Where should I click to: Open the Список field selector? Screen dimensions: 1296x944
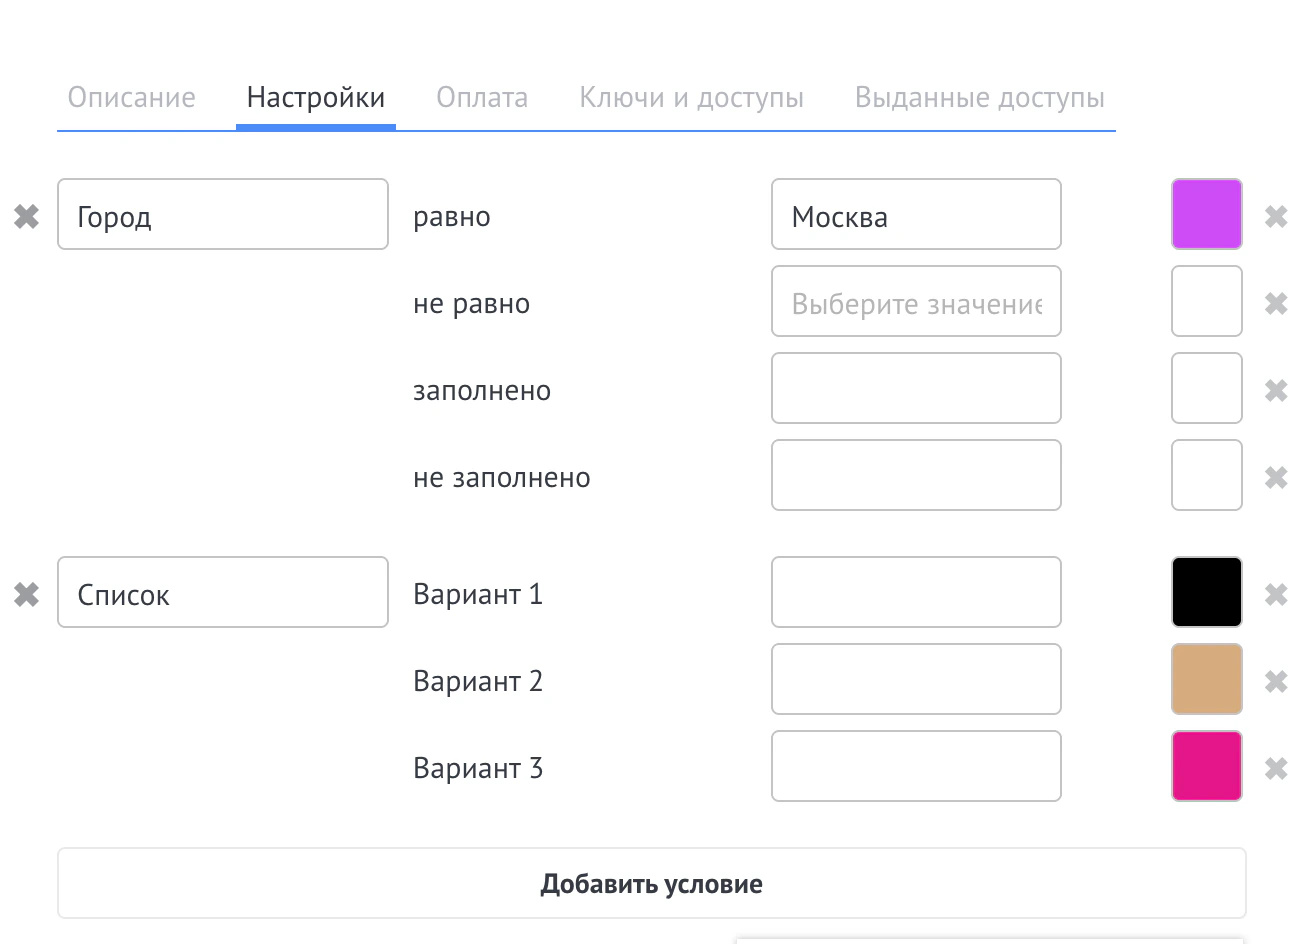(223, 592)
